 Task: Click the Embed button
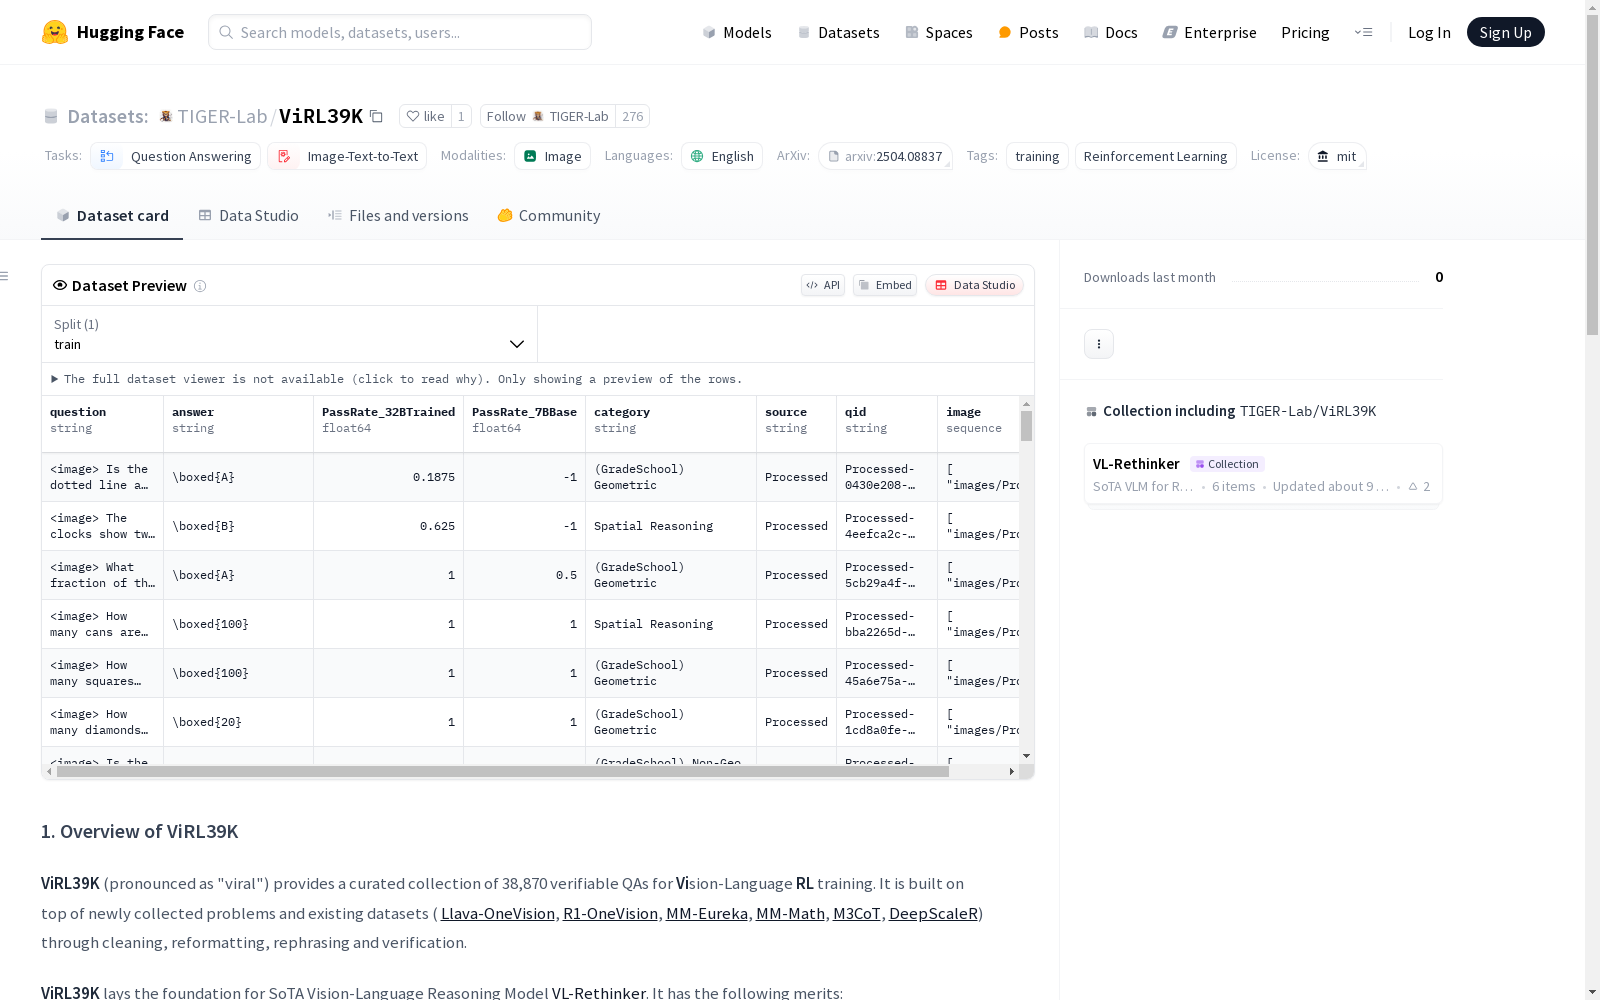click(885, 285)
